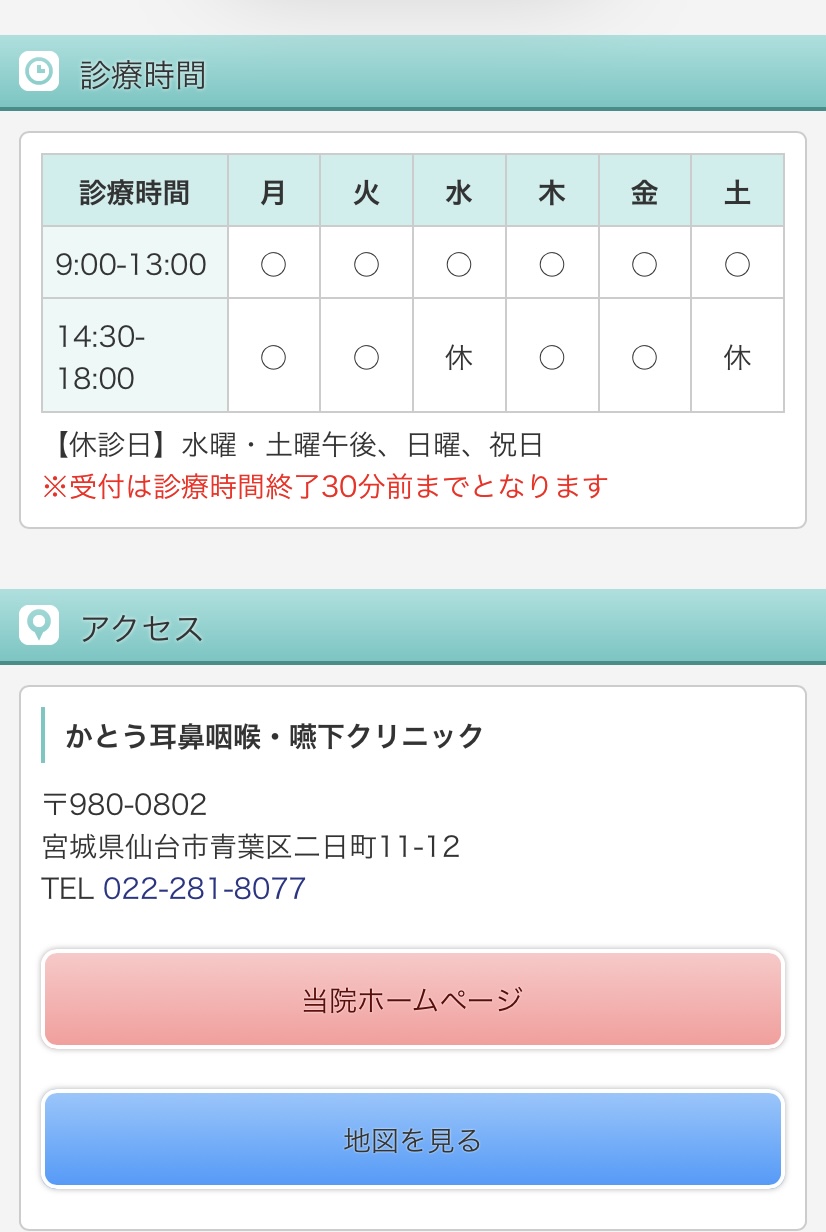Click the 月 column header cell

(274, 190)
